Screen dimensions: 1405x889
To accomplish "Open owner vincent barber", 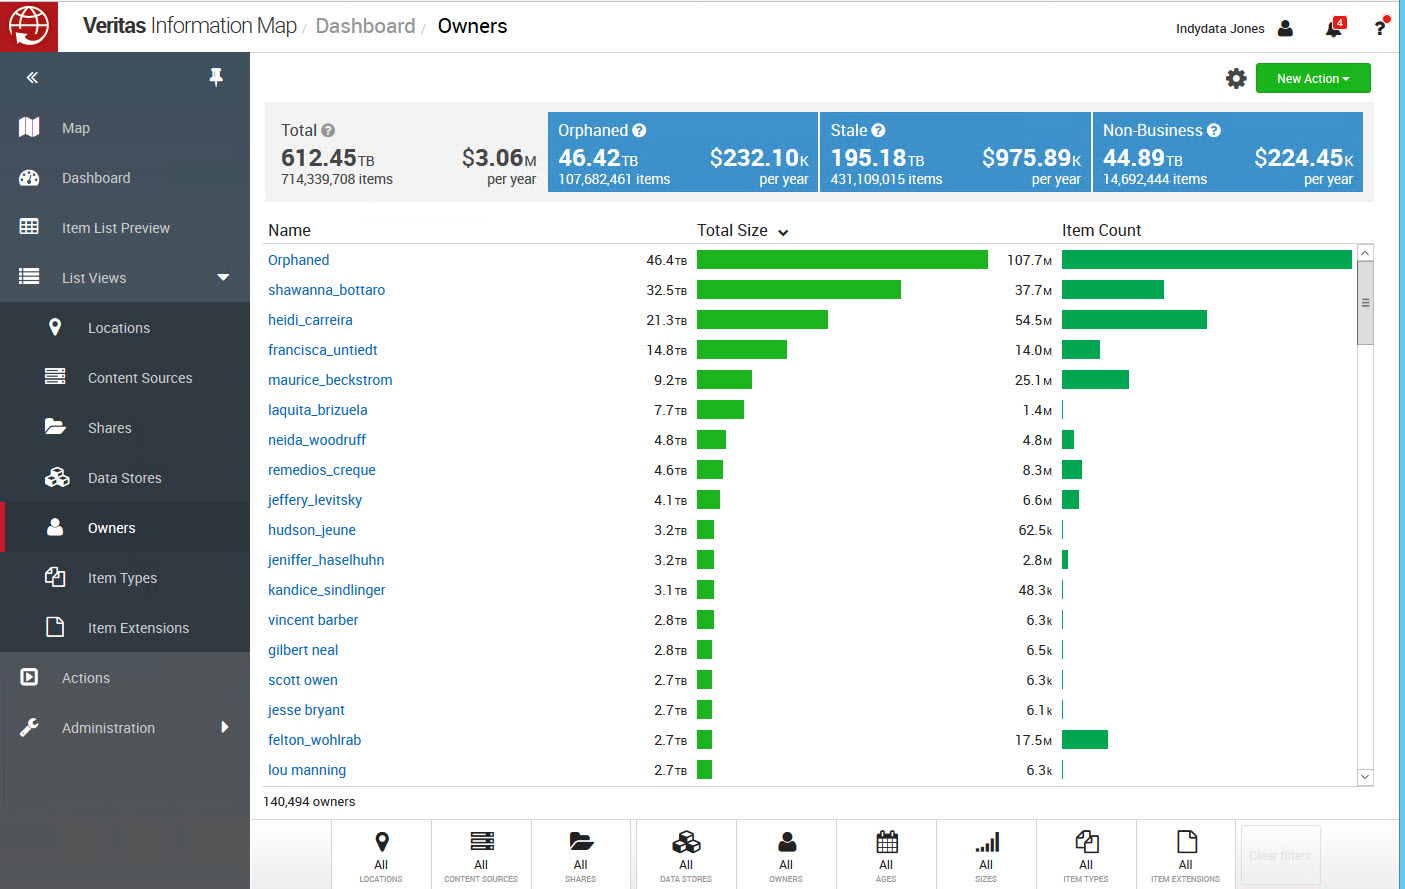I will tap(312, 620).
